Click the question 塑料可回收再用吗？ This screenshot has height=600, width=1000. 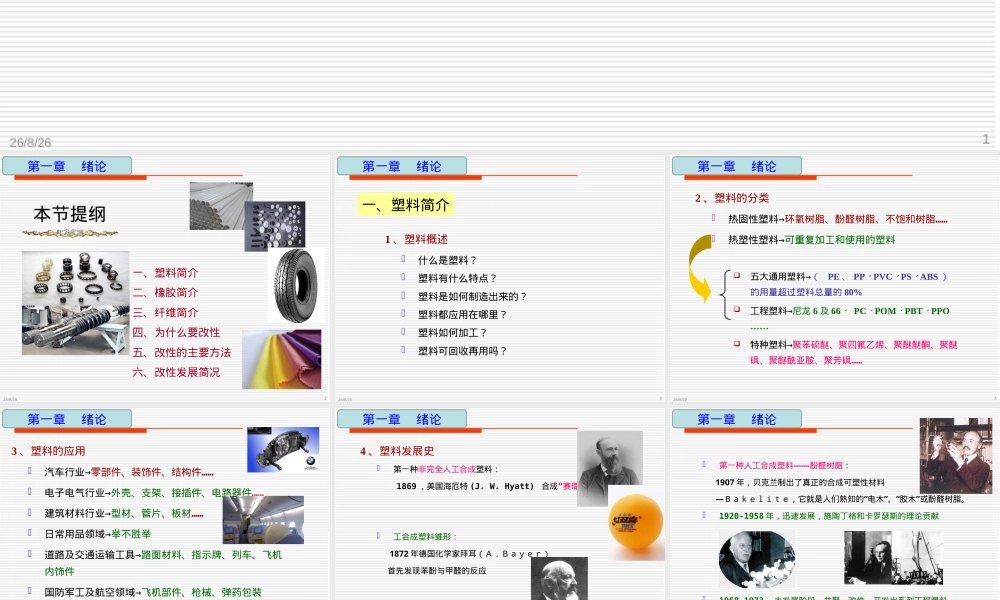[x=463, y=351]
